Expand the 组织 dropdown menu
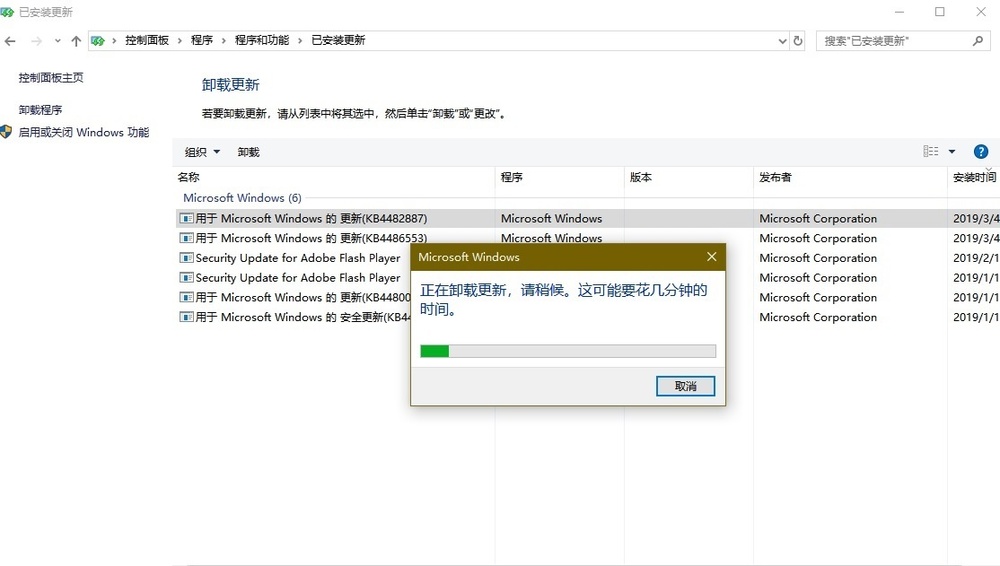Viewport: 1000px width, 566px height. click(202, 152)
